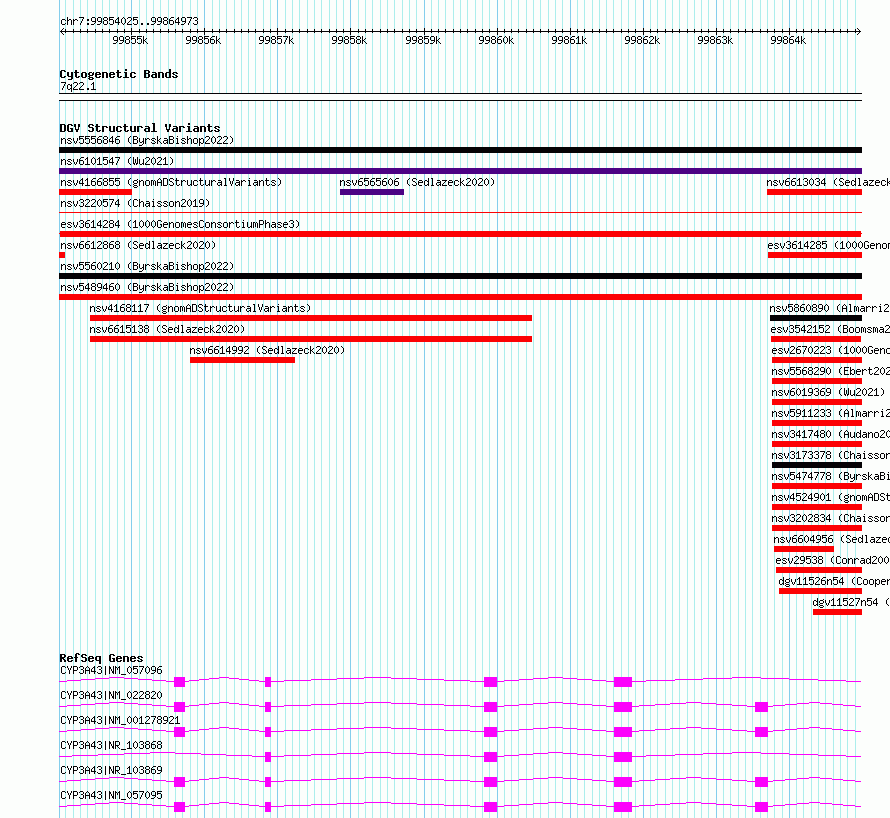
Task: Click the nsv6612868 small red marker
Action: pos(62,255)
